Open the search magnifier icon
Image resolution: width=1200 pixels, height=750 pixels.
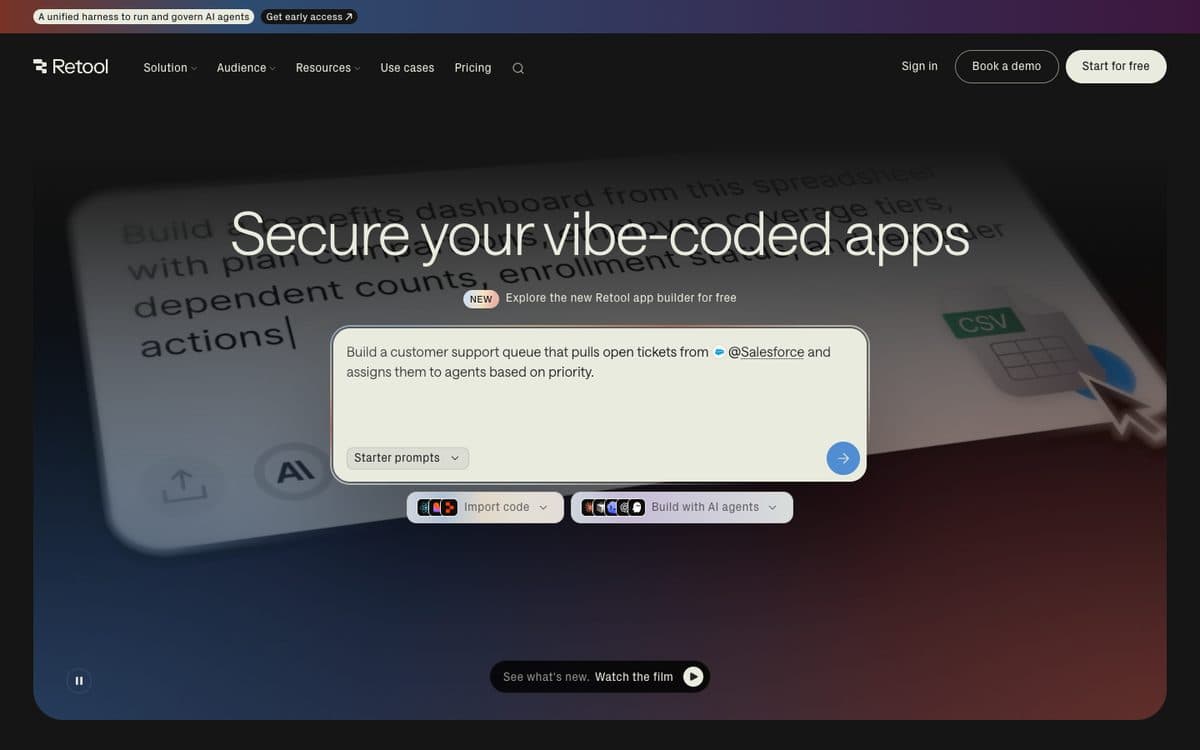pos(518,68)
